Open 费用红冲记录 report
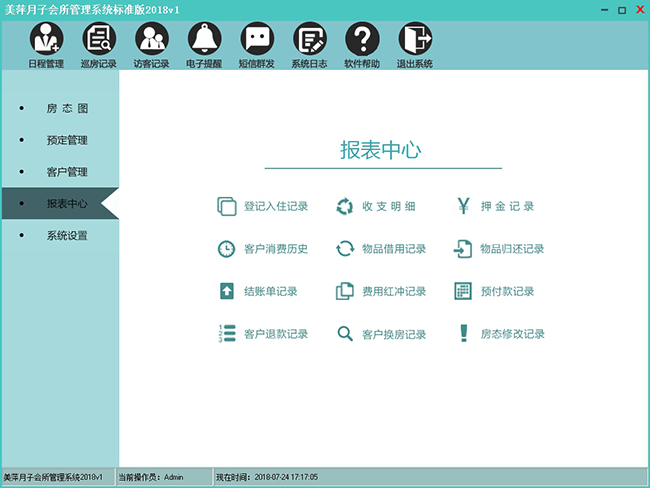The width and height of the screenshot is (650, 488). coord(394,292)
